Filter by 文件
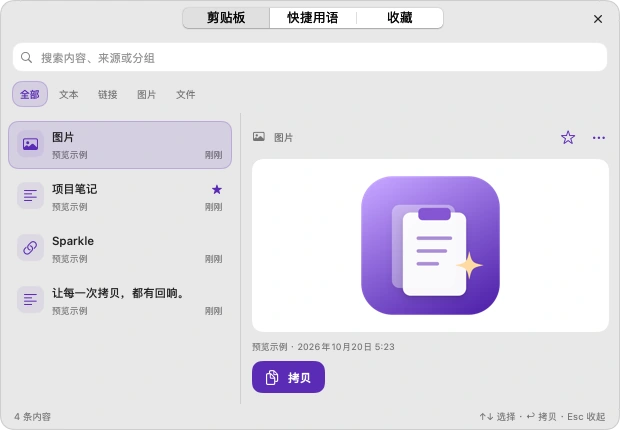620x430 pixels. (x=185, y=95)
